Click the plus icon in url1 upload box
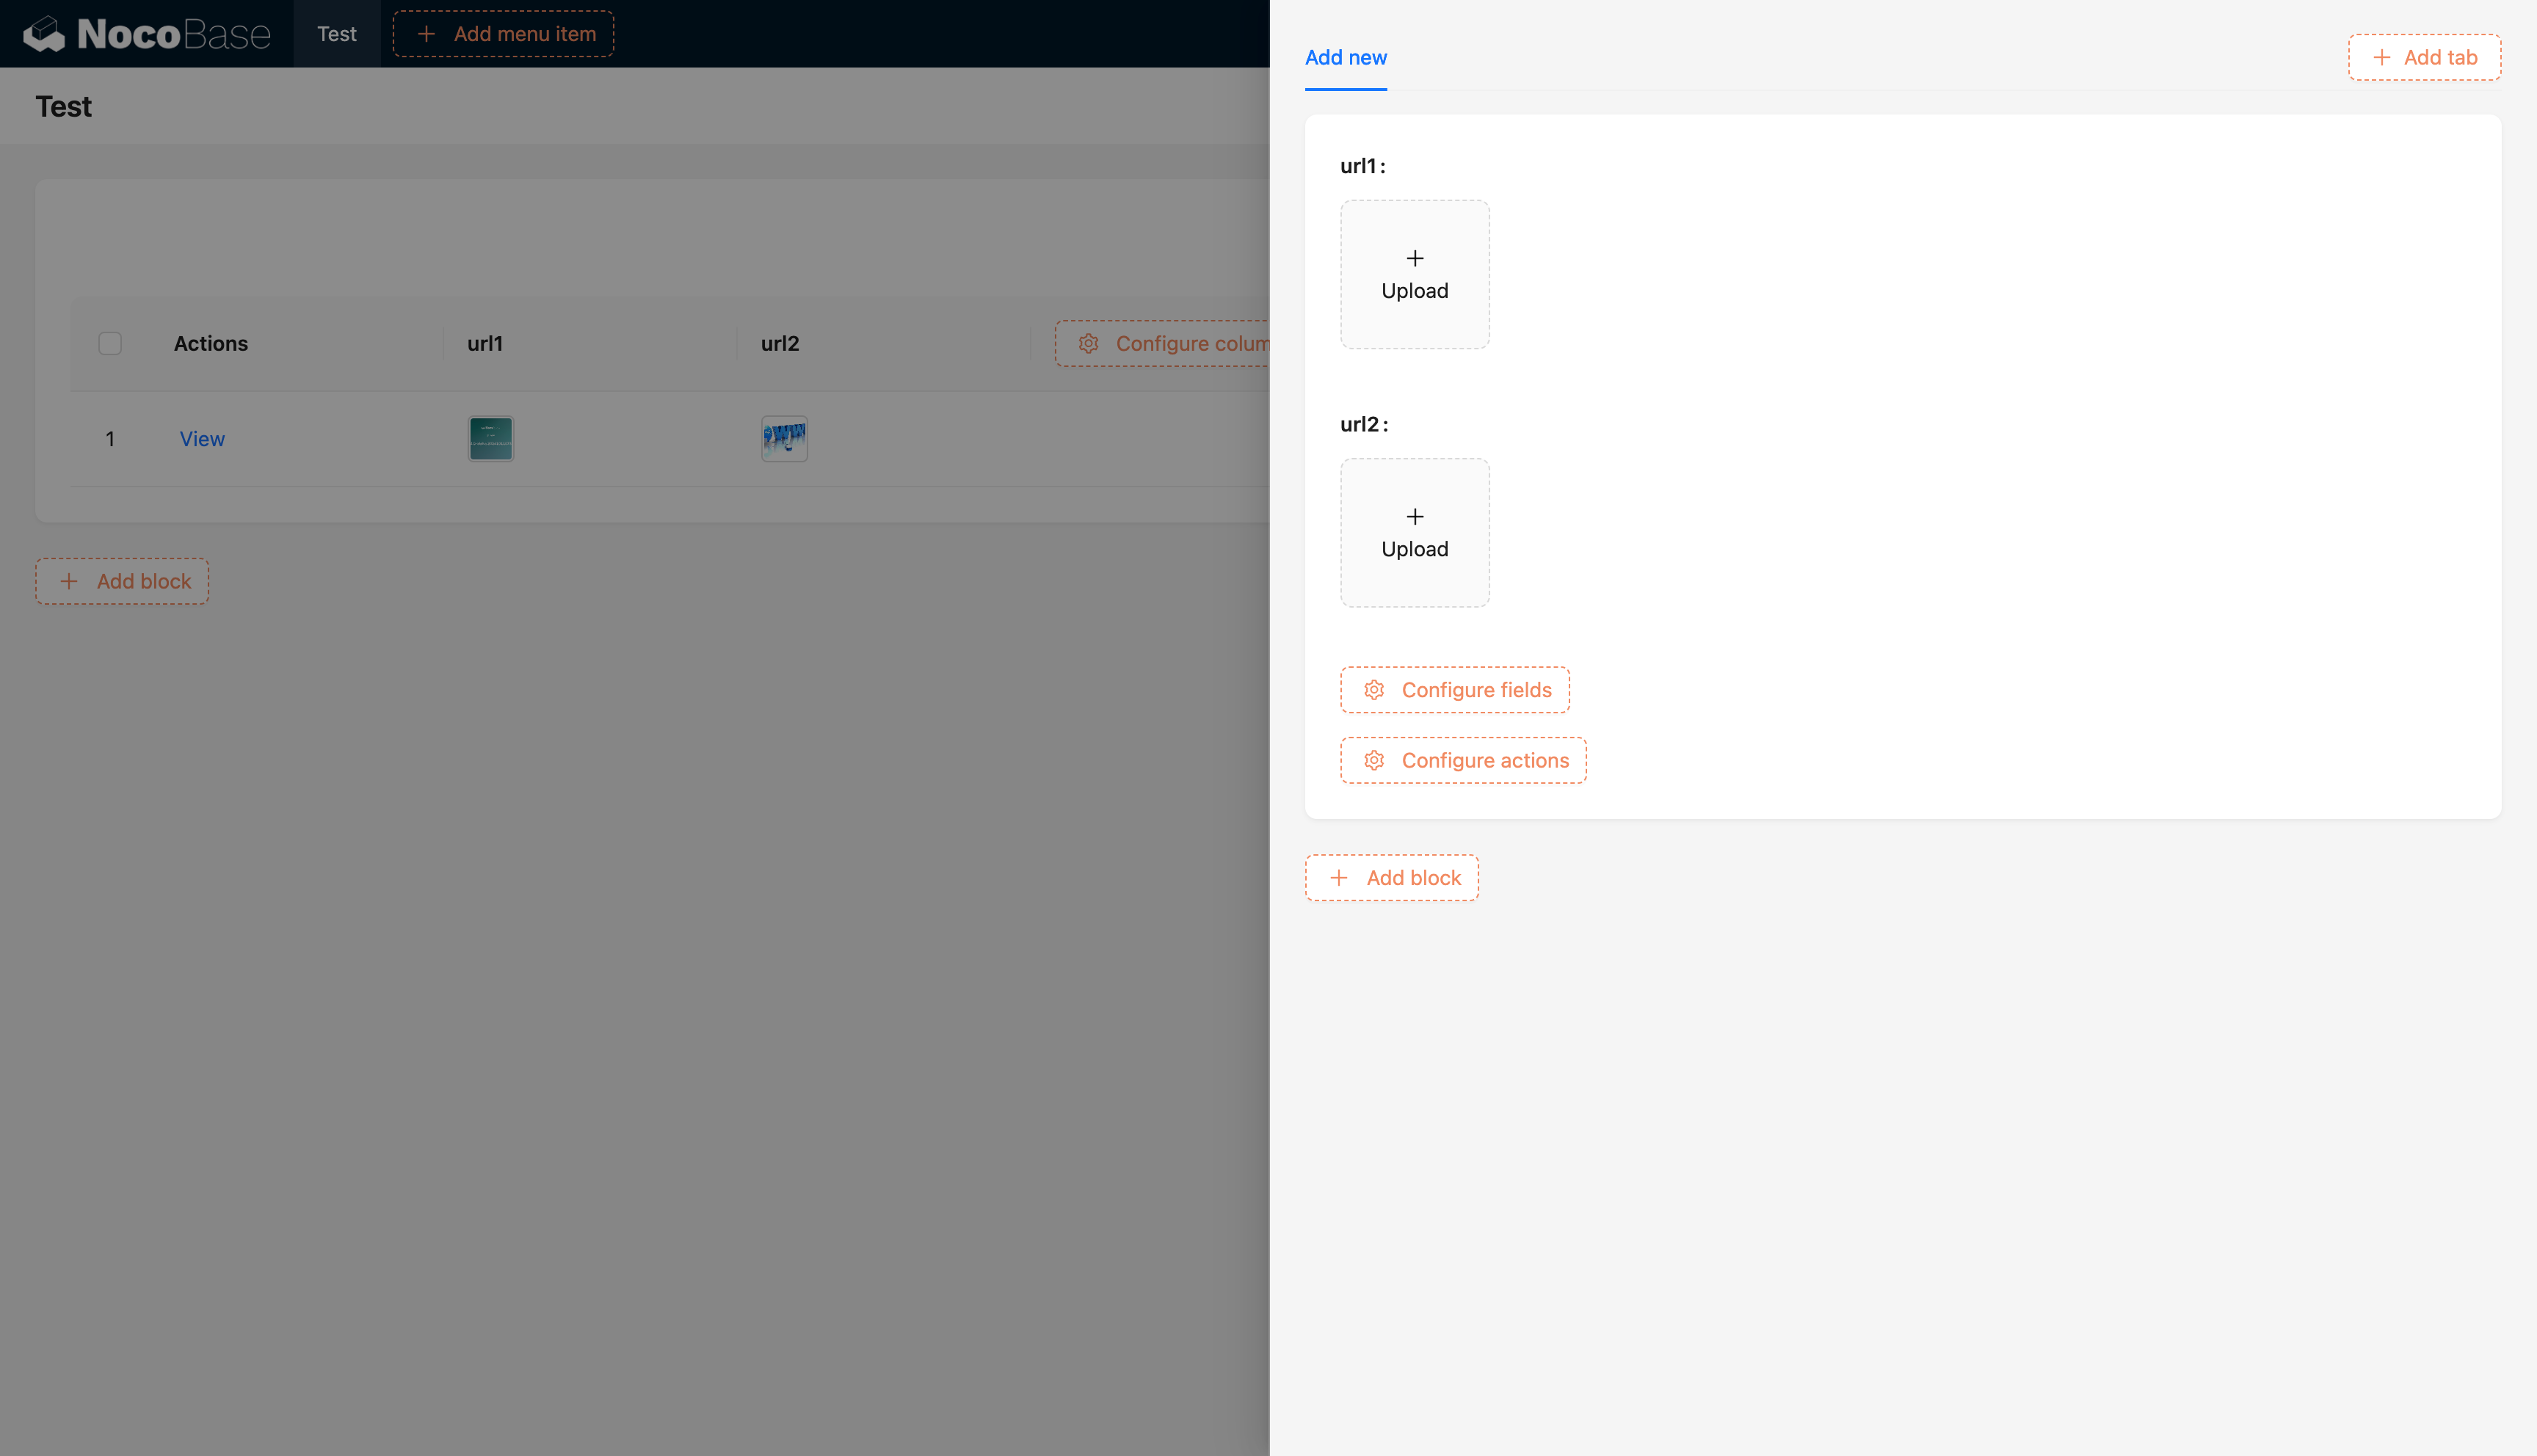 1414,259
